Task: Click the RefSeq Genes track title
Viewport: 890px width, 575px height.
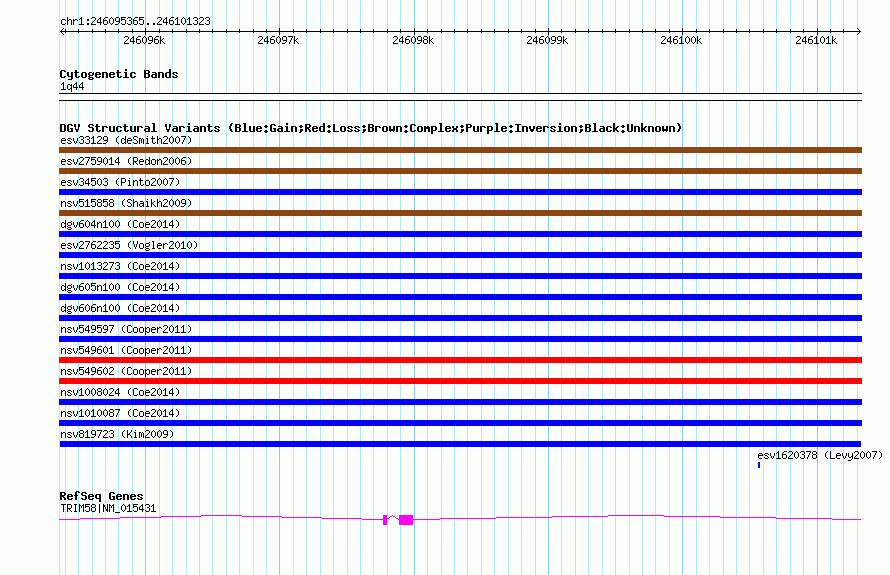Action: [x=101, y=496]
